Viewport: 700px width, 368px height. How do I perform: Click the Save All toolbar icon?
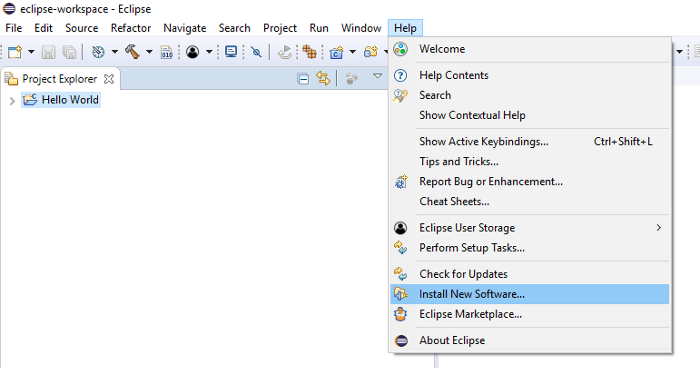tap(69, 52)
